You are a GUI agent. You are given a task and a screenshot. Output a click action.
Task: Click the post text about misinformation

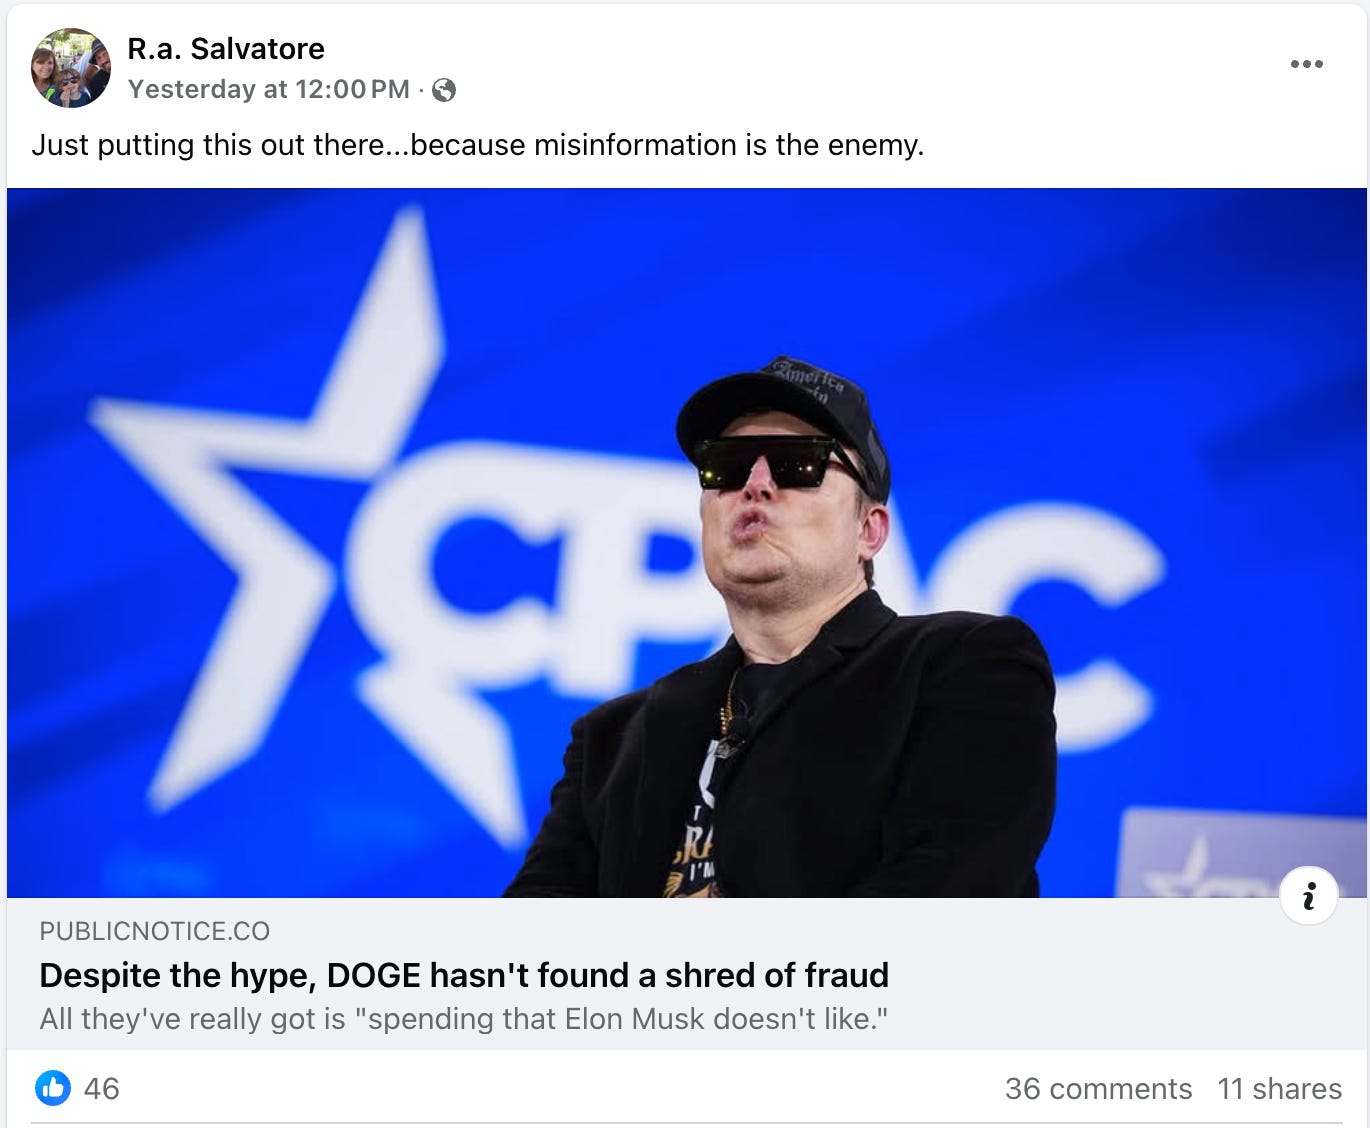(478, 145)
